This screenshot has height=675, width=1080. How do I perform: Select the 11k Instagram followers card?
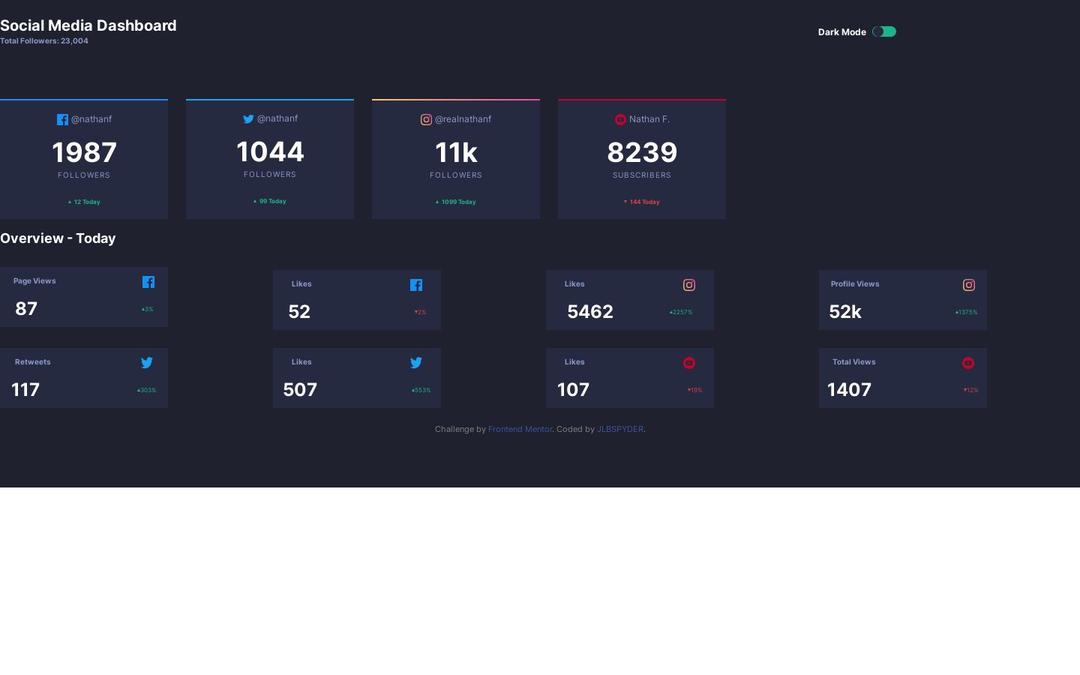pos(455,158)
